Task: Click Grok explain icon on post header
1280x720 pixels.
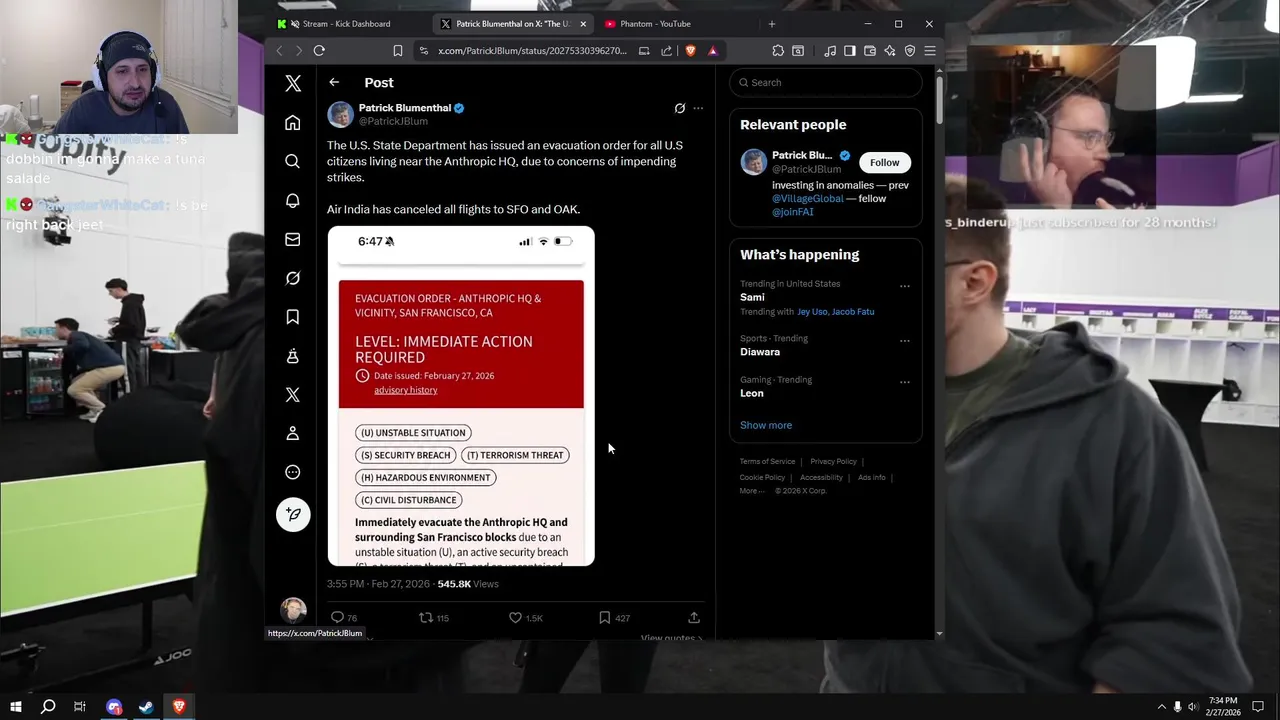Action: click(680, 108)
